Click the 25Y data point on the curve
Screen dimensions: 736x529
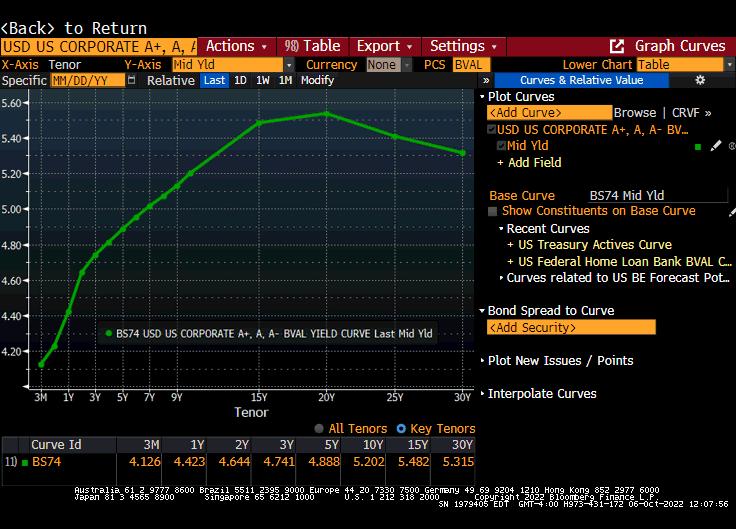[x=395, y=137]
